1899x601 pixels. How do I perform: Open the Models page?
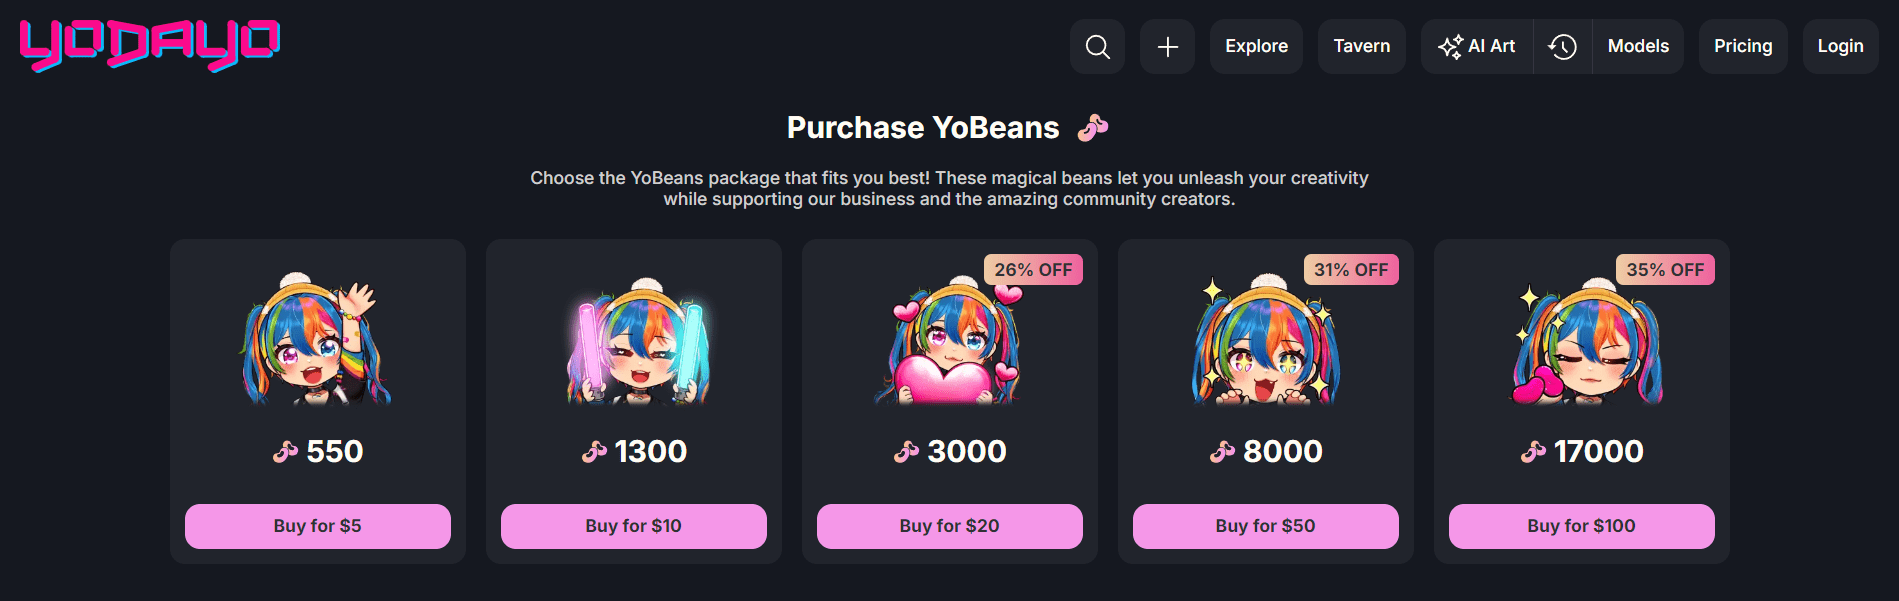(x=1637, y=46)
